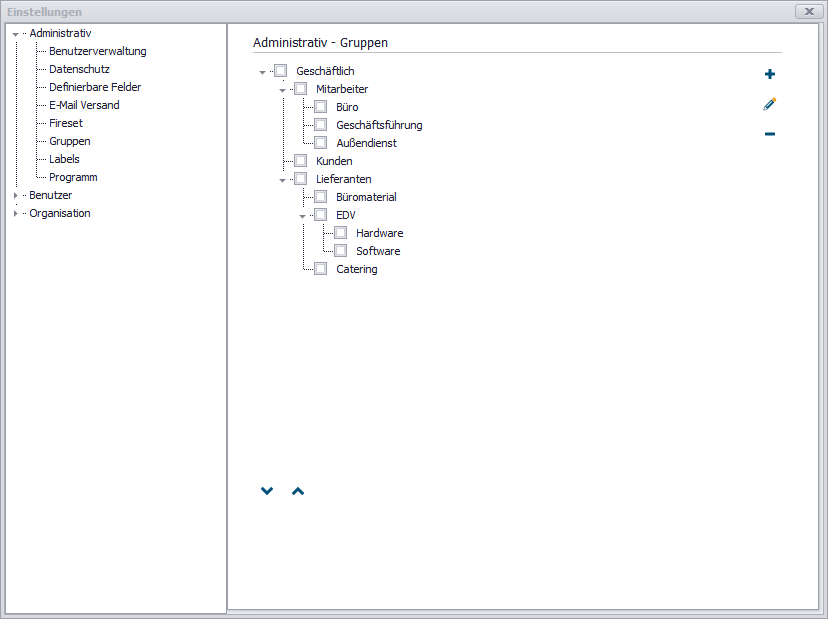Viewport: 828px width, 619px height.
Task: Go to Definierbare Felder settings
Action: tap(95, 87)
